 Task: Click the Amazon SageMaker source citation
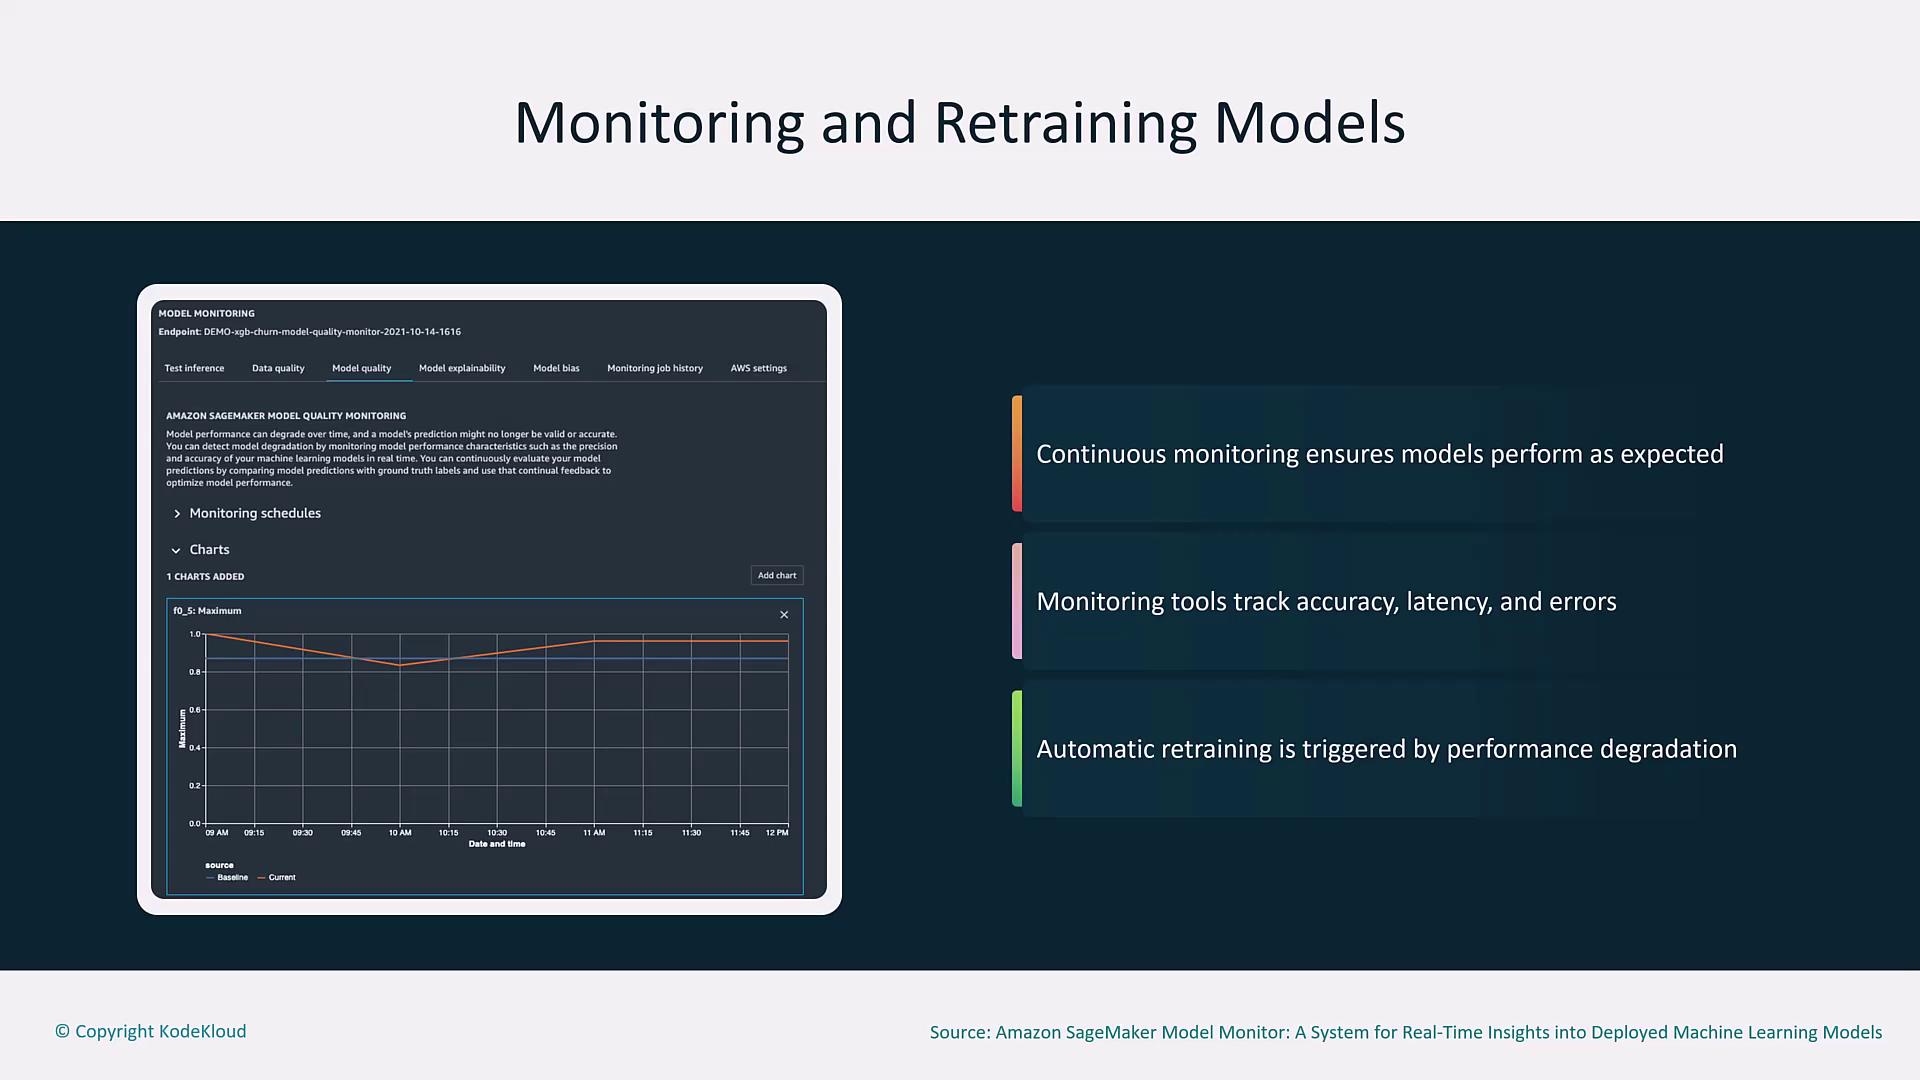click(1405, 1032)
